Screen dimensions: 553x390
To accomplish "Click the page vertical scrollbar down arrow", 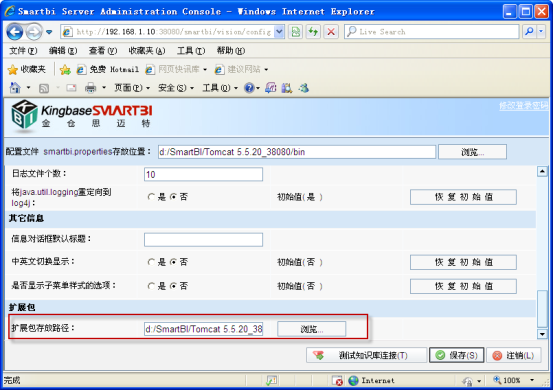I will pos(542,334).
